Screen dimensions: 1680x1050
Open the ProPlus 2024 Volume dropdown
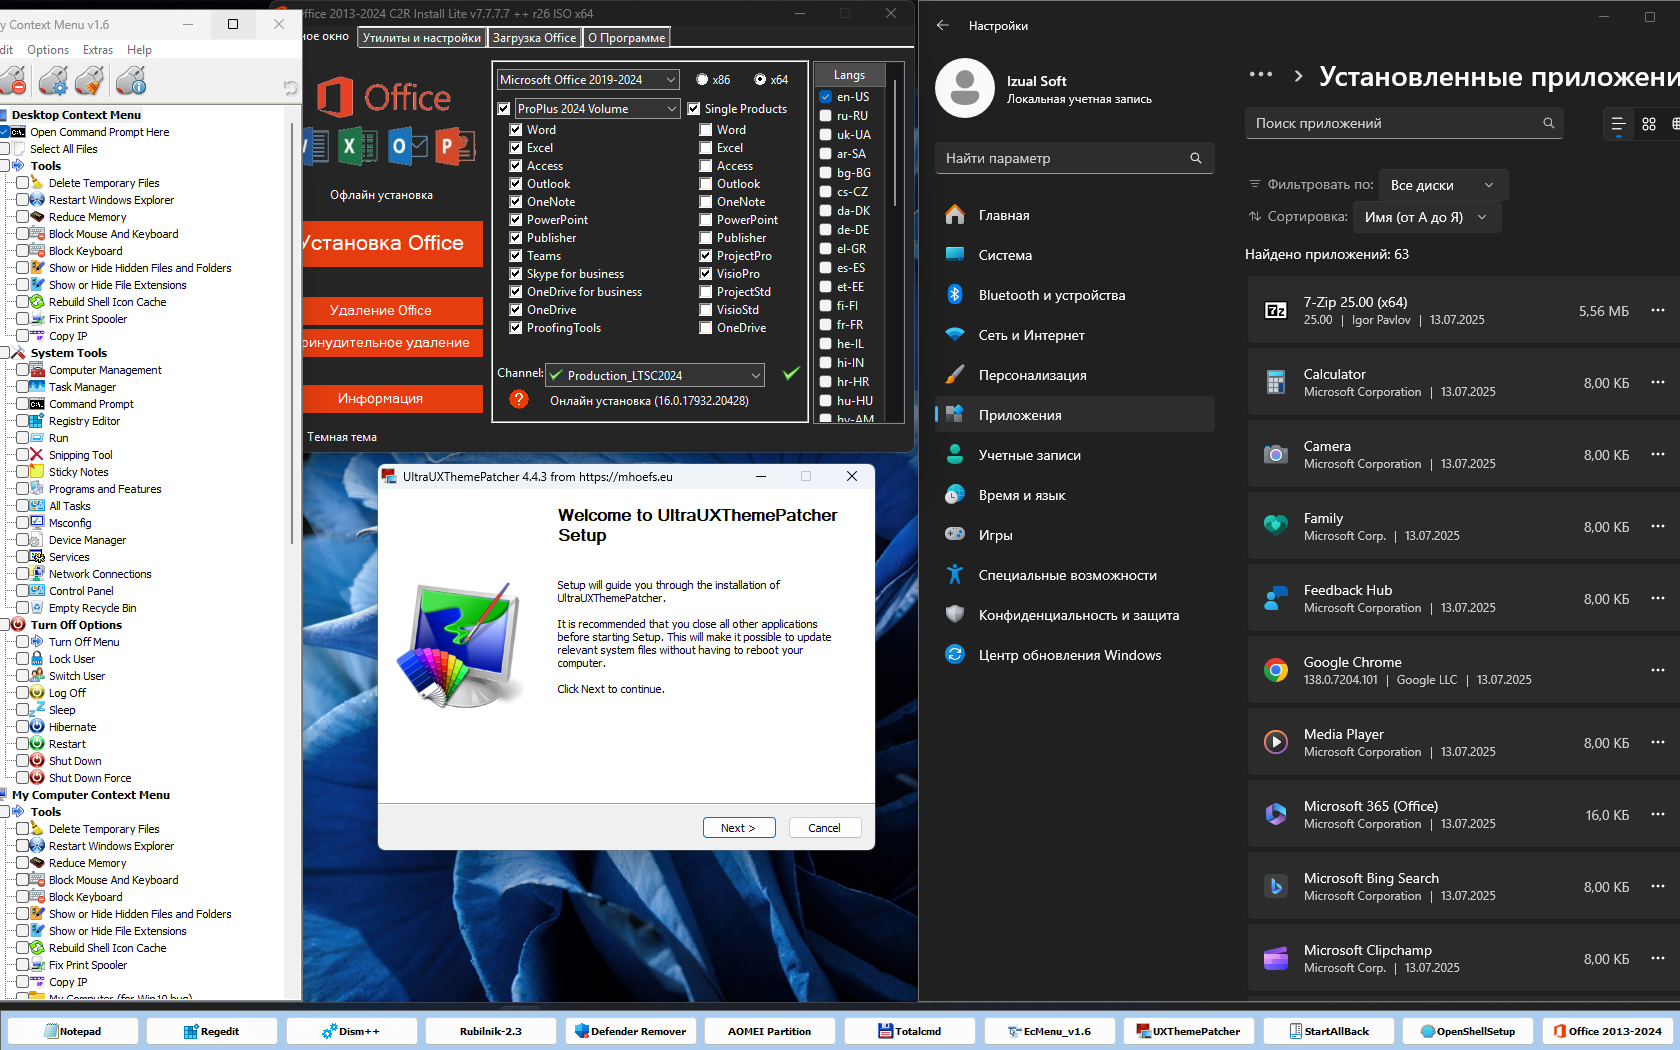tap(598, 108)
